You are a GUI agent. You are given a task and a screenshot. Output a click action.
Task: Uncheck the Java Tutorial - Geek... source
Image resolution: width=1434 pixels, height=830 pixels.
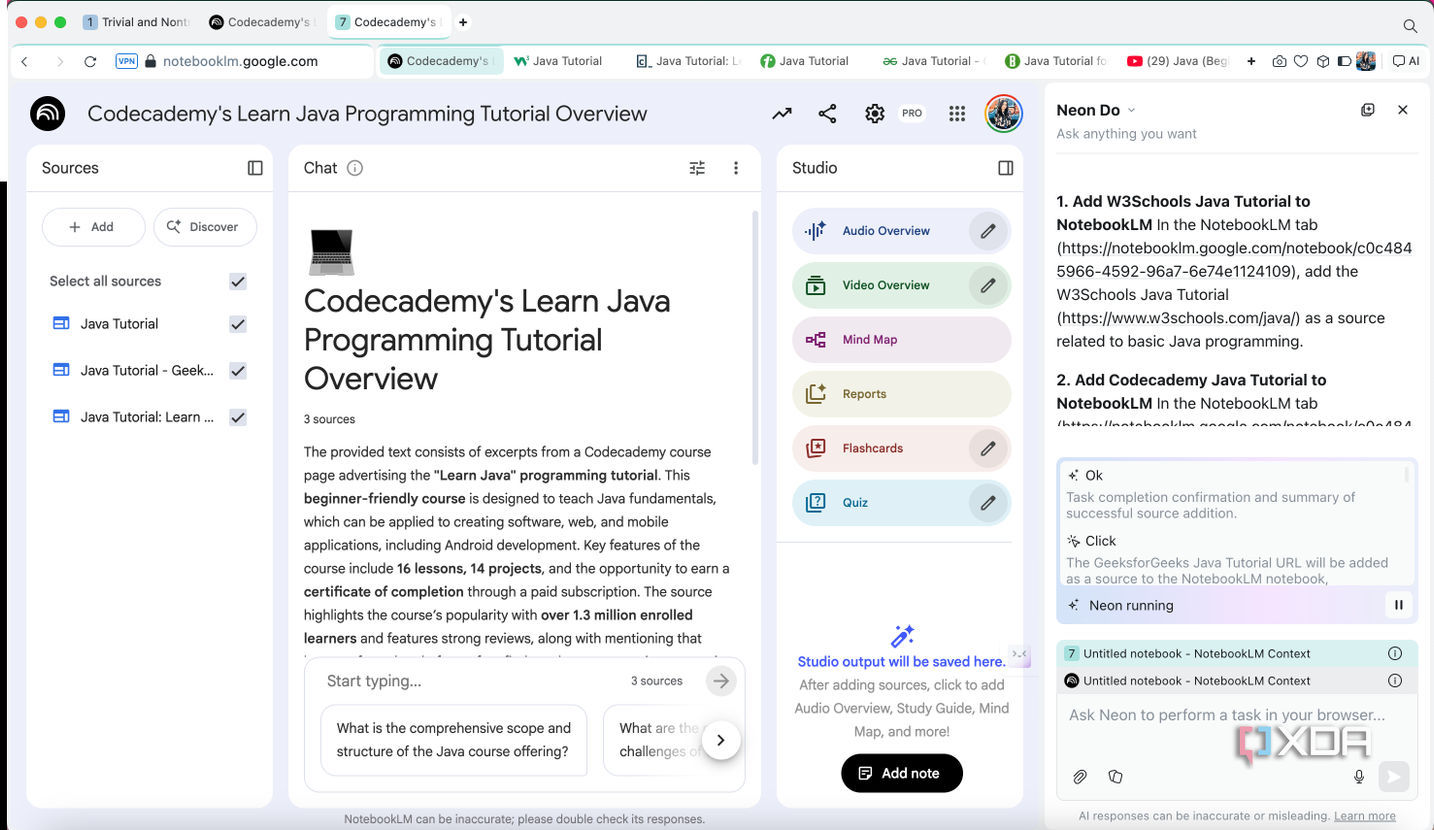point(238,371)
